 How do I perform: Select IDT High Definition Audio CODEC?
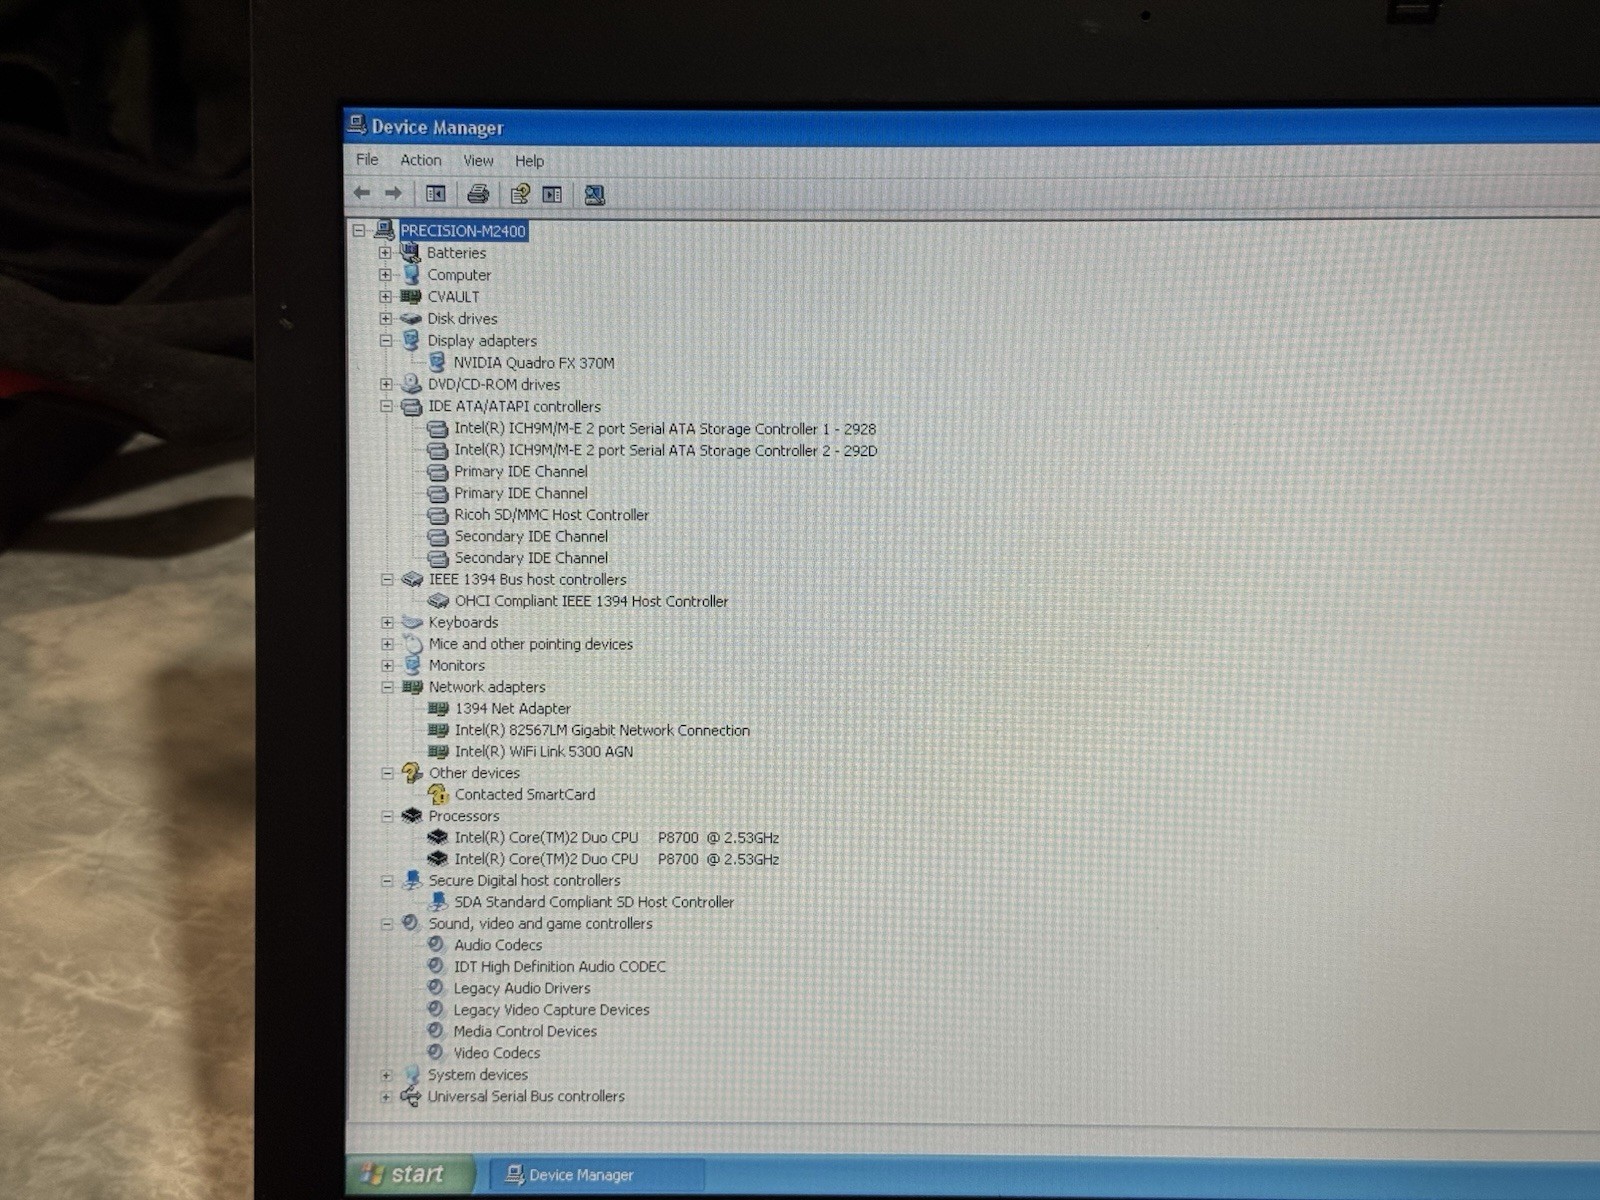point(560,967)
